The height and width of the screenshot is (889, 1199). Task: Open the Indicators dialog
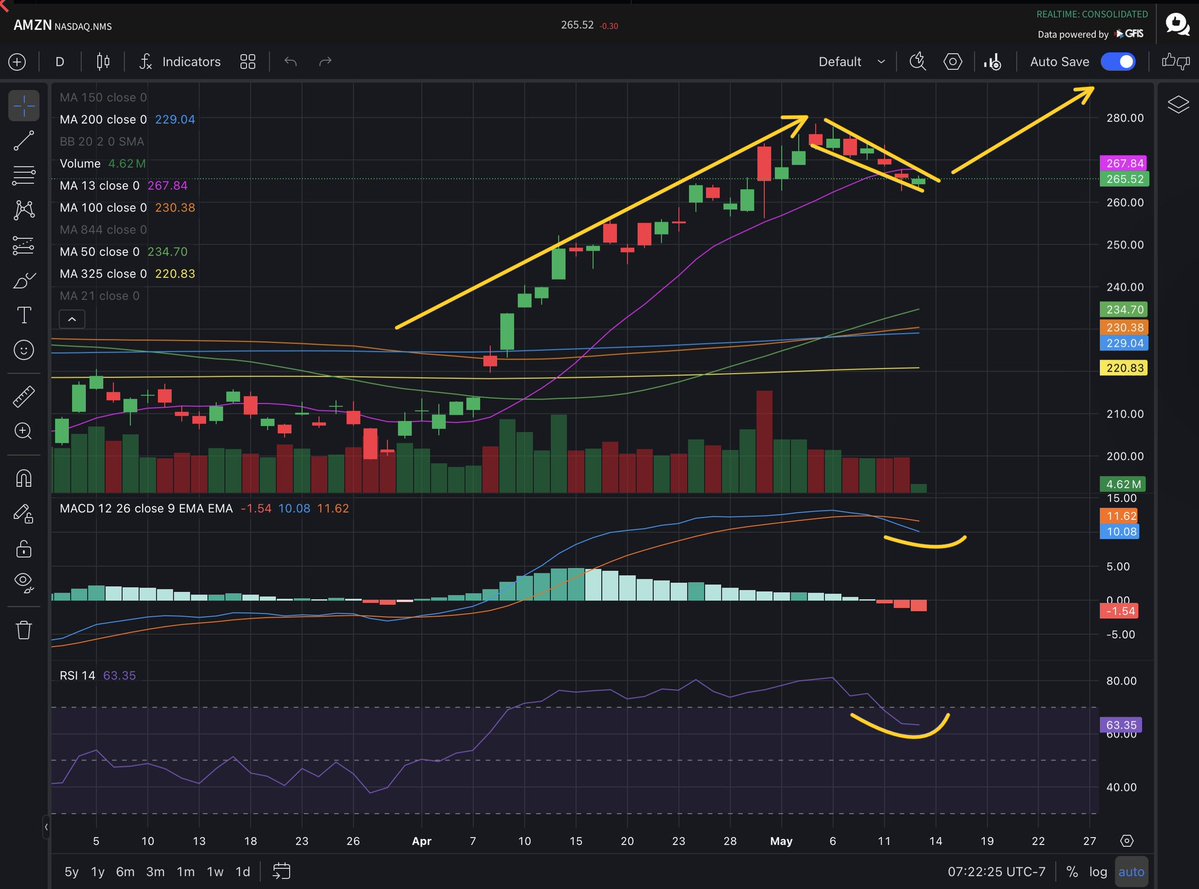point(180,62)
